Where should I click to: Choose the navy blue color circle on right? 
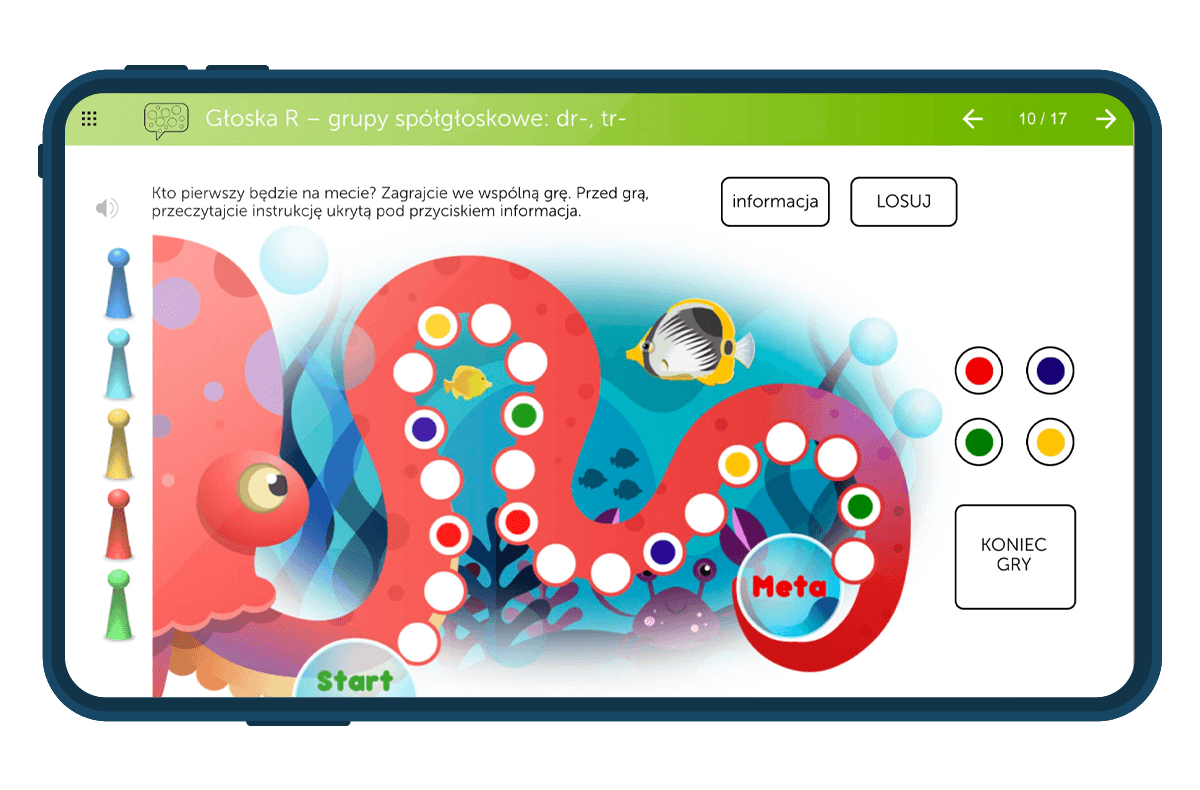pyautogui.click(x=1050, y=371)
